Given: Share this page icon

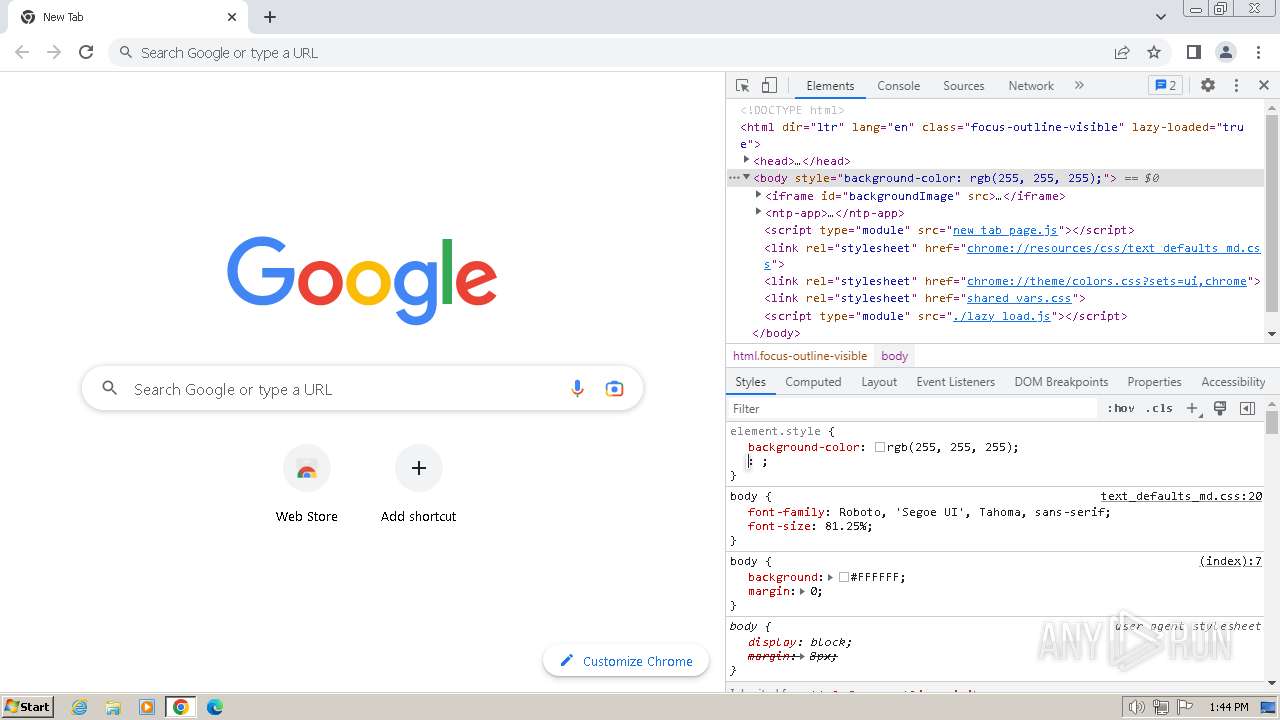Looking at the screenshot, I should click(x=1122, y=53).
